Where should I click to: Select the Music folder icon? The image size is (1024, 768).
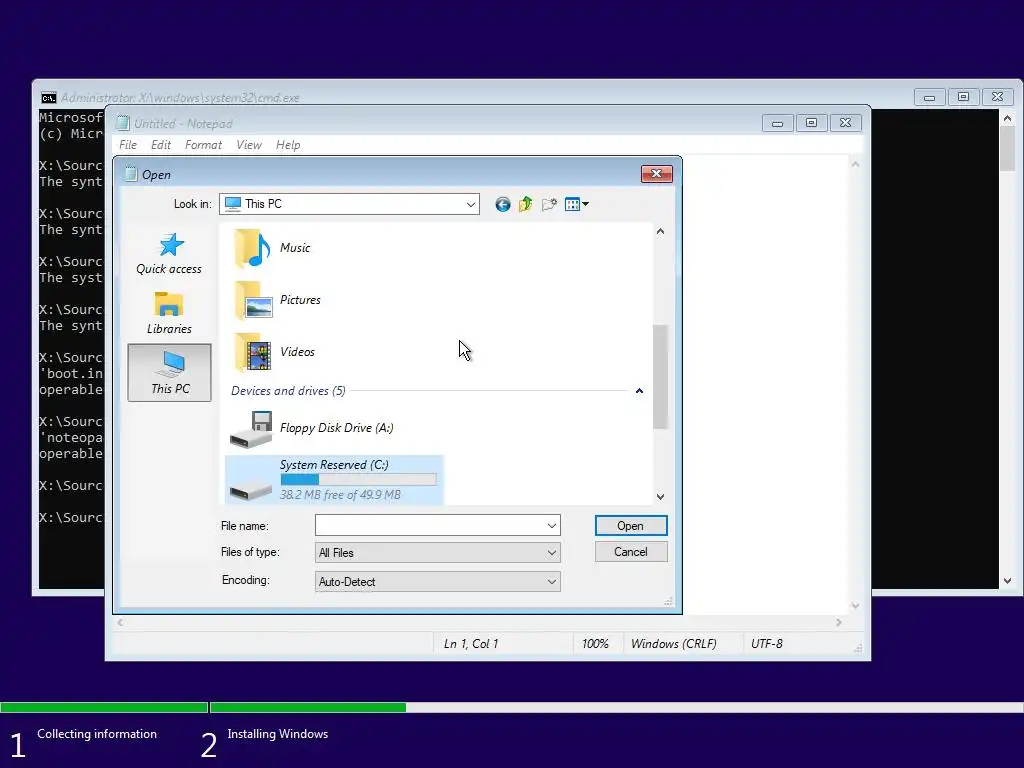pos(252,248)
